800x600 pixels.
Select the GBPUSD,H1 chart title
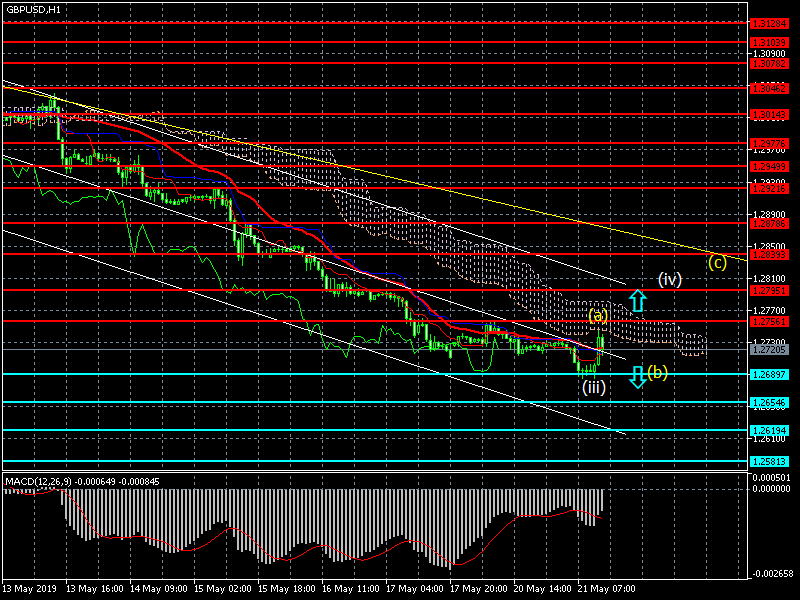pyautogui.click(x=34, y=10)
